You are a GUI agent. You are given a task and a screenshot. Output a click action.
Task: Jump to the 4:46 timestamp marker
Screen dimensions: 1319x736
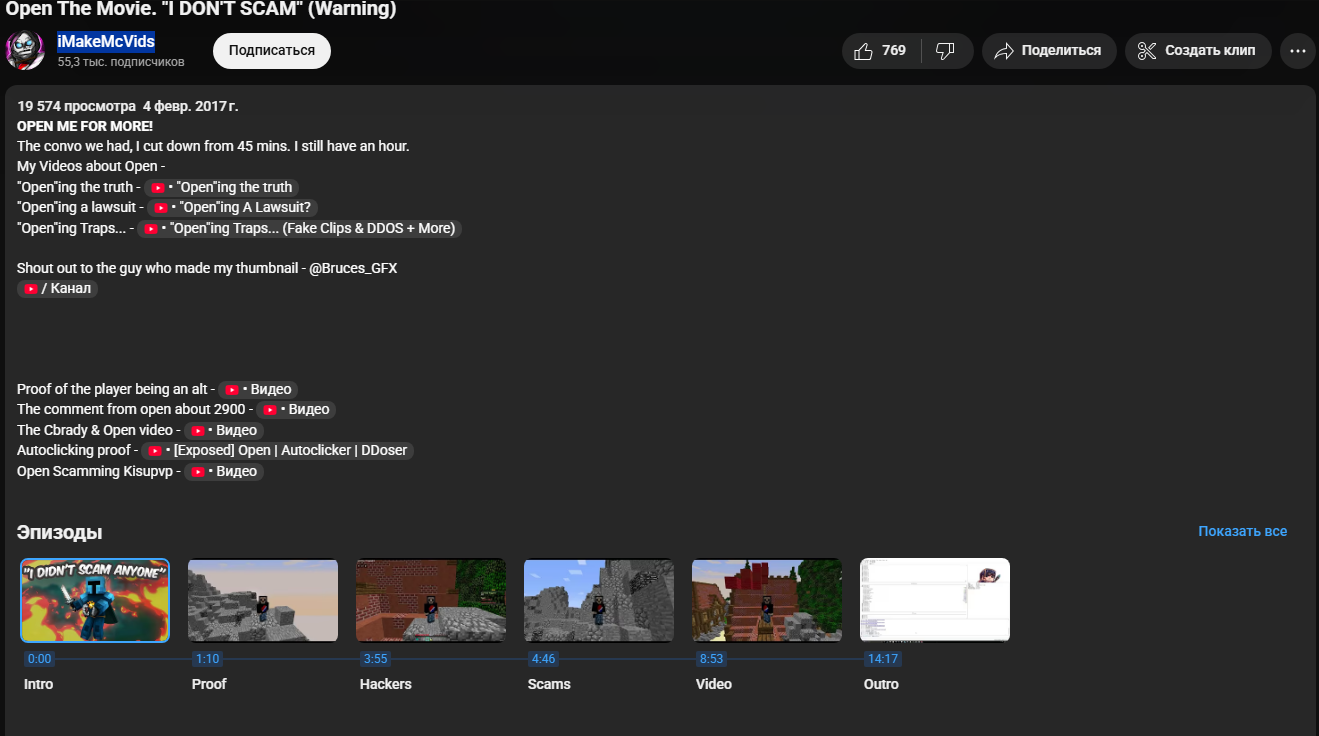pos(543,659)
